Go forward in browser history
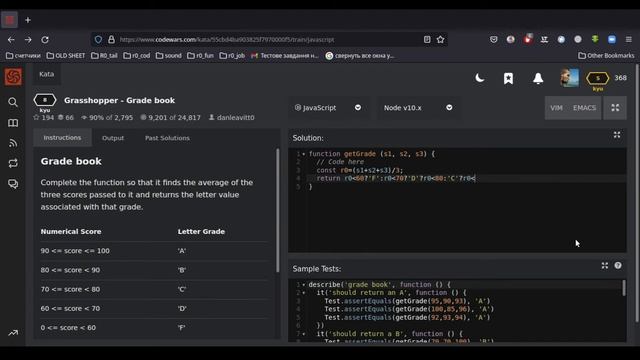 pyautogui.click(x=28, y=40)
